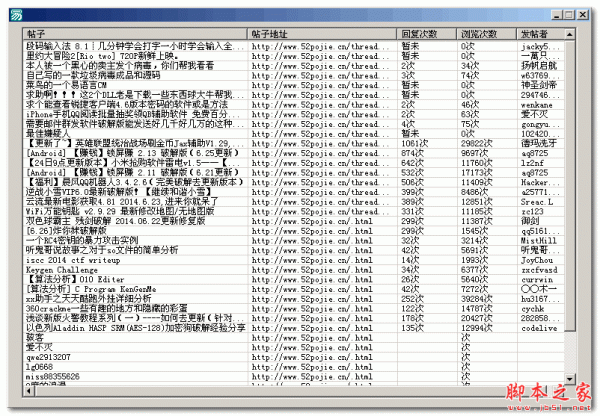
Task: Click the view count 39284次
Action: click(476, 299)
